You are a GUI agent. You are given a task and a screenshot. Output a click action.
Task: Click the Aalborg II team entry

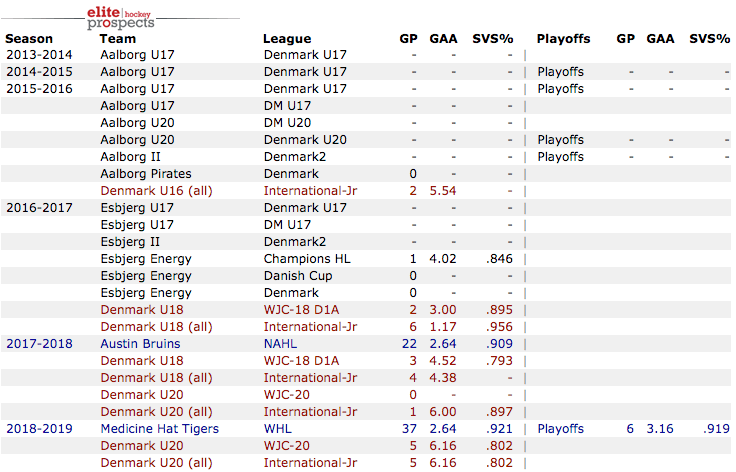(134, 156)
